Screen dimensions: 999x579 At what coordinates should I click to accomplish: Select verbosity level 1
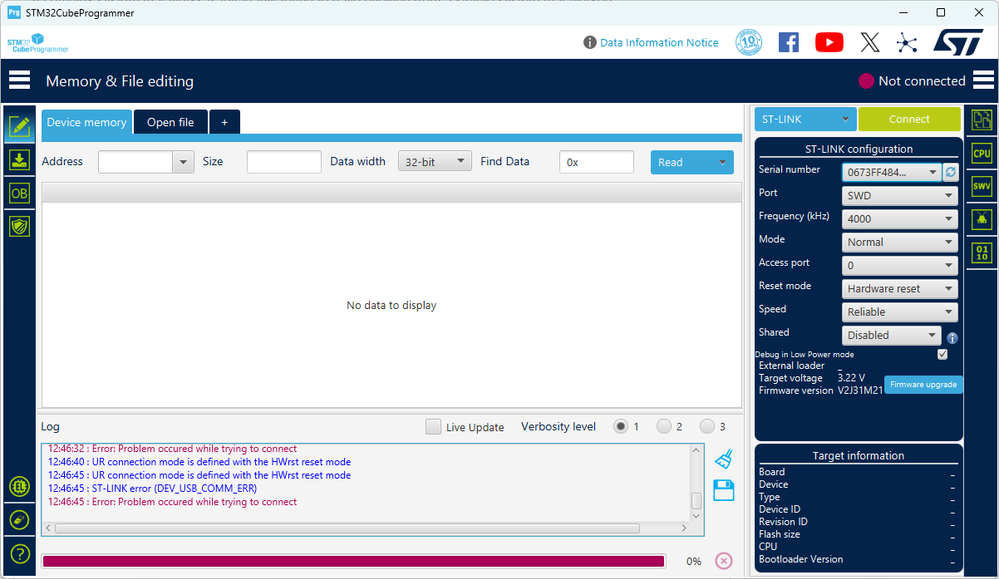(621, 427)
